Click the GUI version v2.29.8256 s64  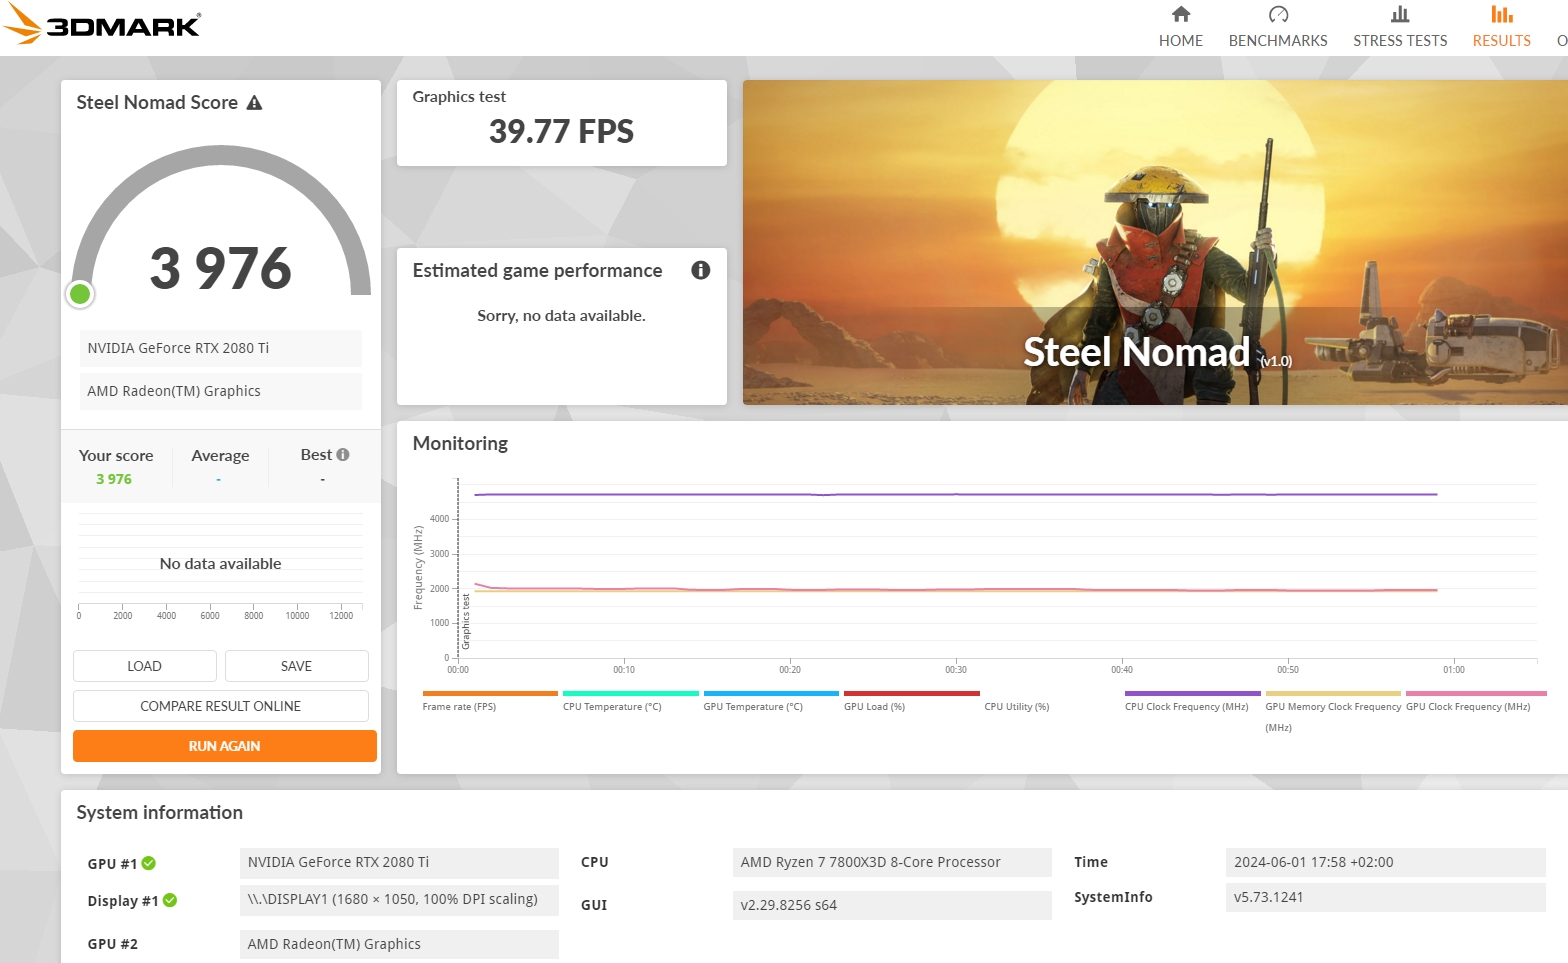tap(892, 905)
